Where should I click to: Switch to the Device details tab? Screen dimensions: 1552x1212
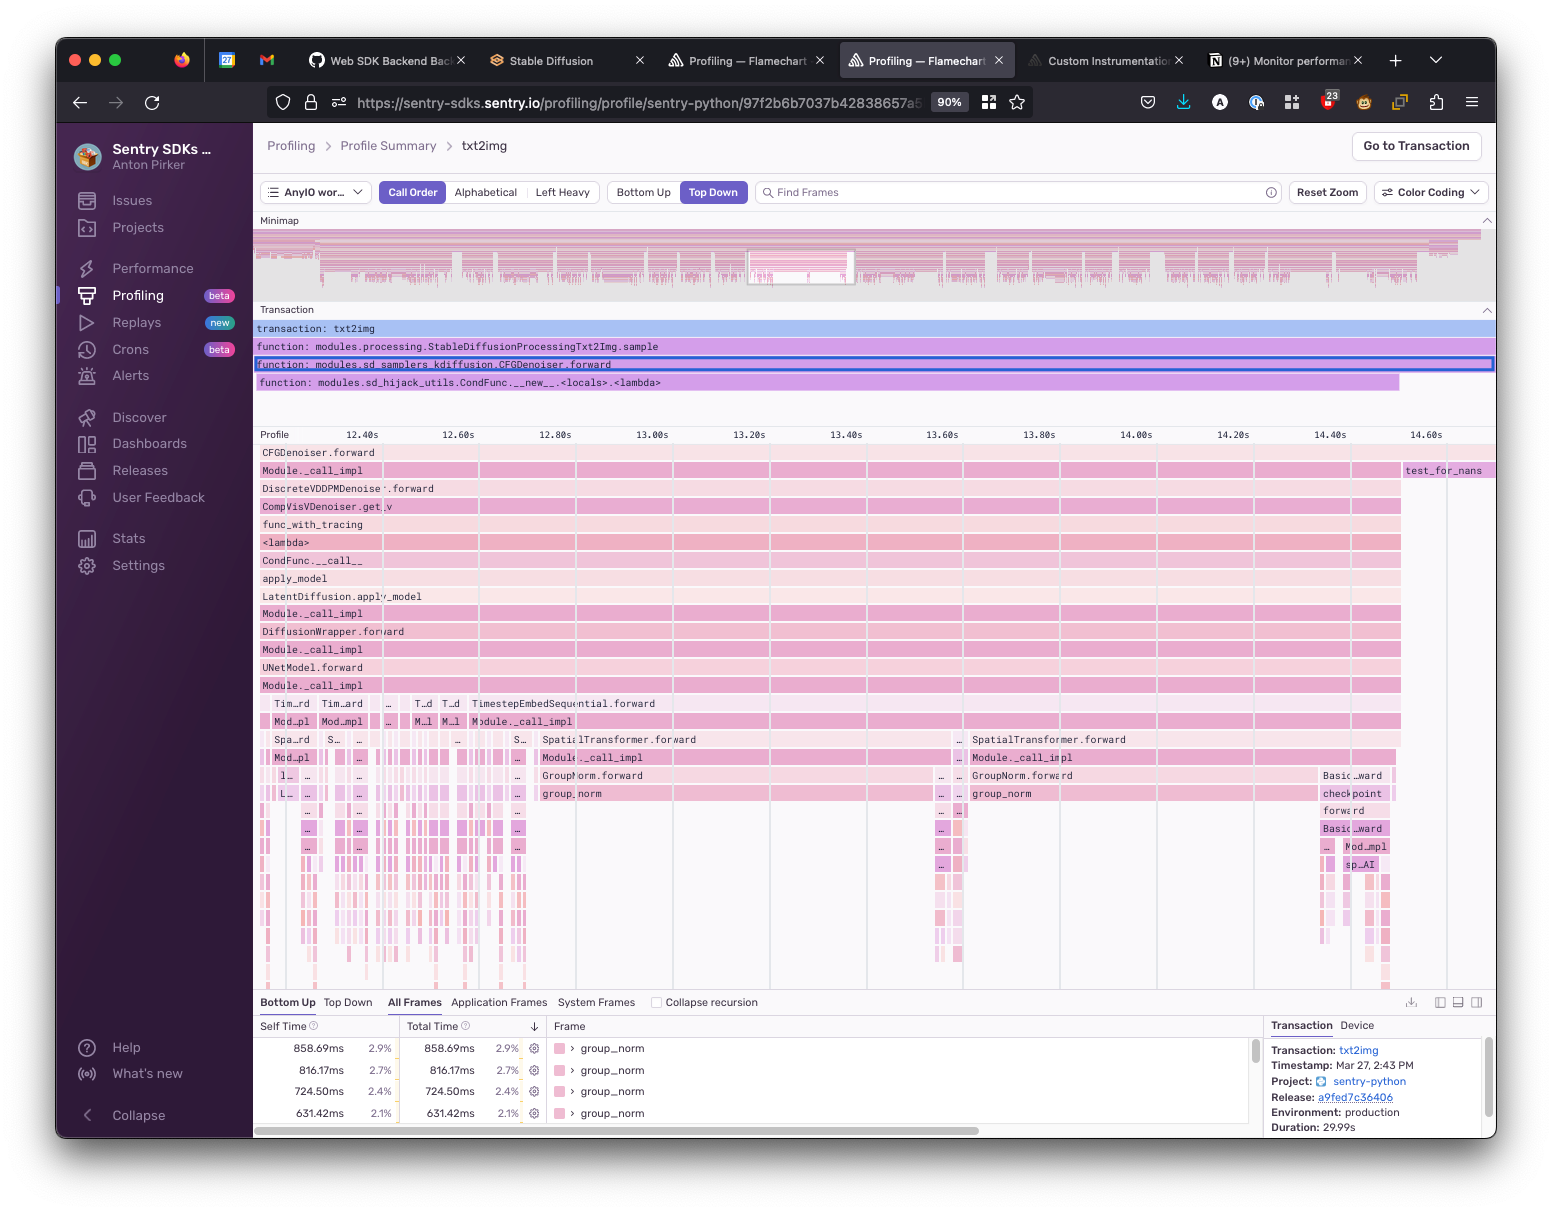[x=1357, y=1026]
